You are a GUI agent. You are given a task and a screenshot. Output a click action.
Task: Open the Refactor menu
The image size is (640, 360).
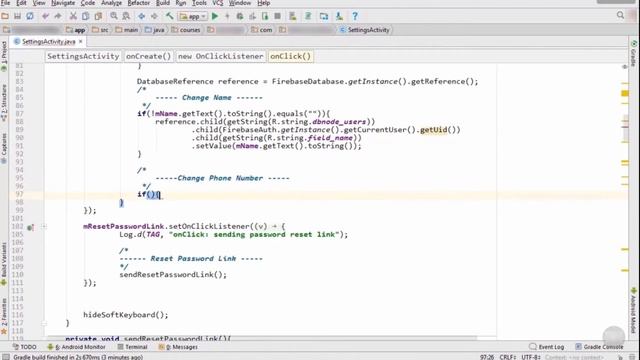click(139, 3)
